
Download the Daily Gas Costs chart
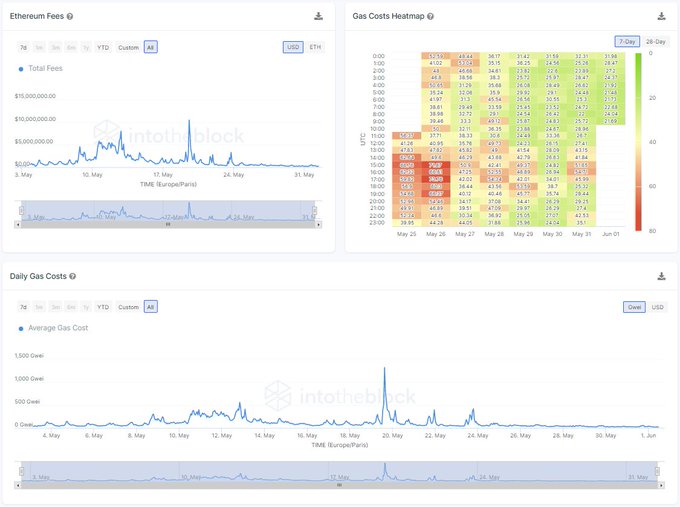(661, 276)
